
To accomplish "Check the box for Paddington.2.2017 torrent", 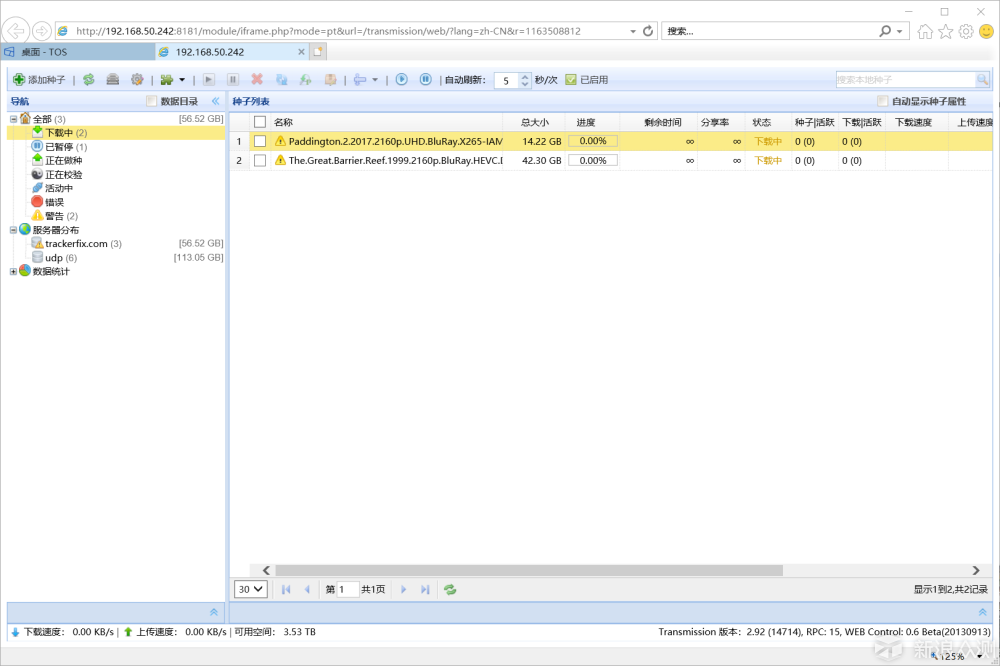I will tap(260, 141).
